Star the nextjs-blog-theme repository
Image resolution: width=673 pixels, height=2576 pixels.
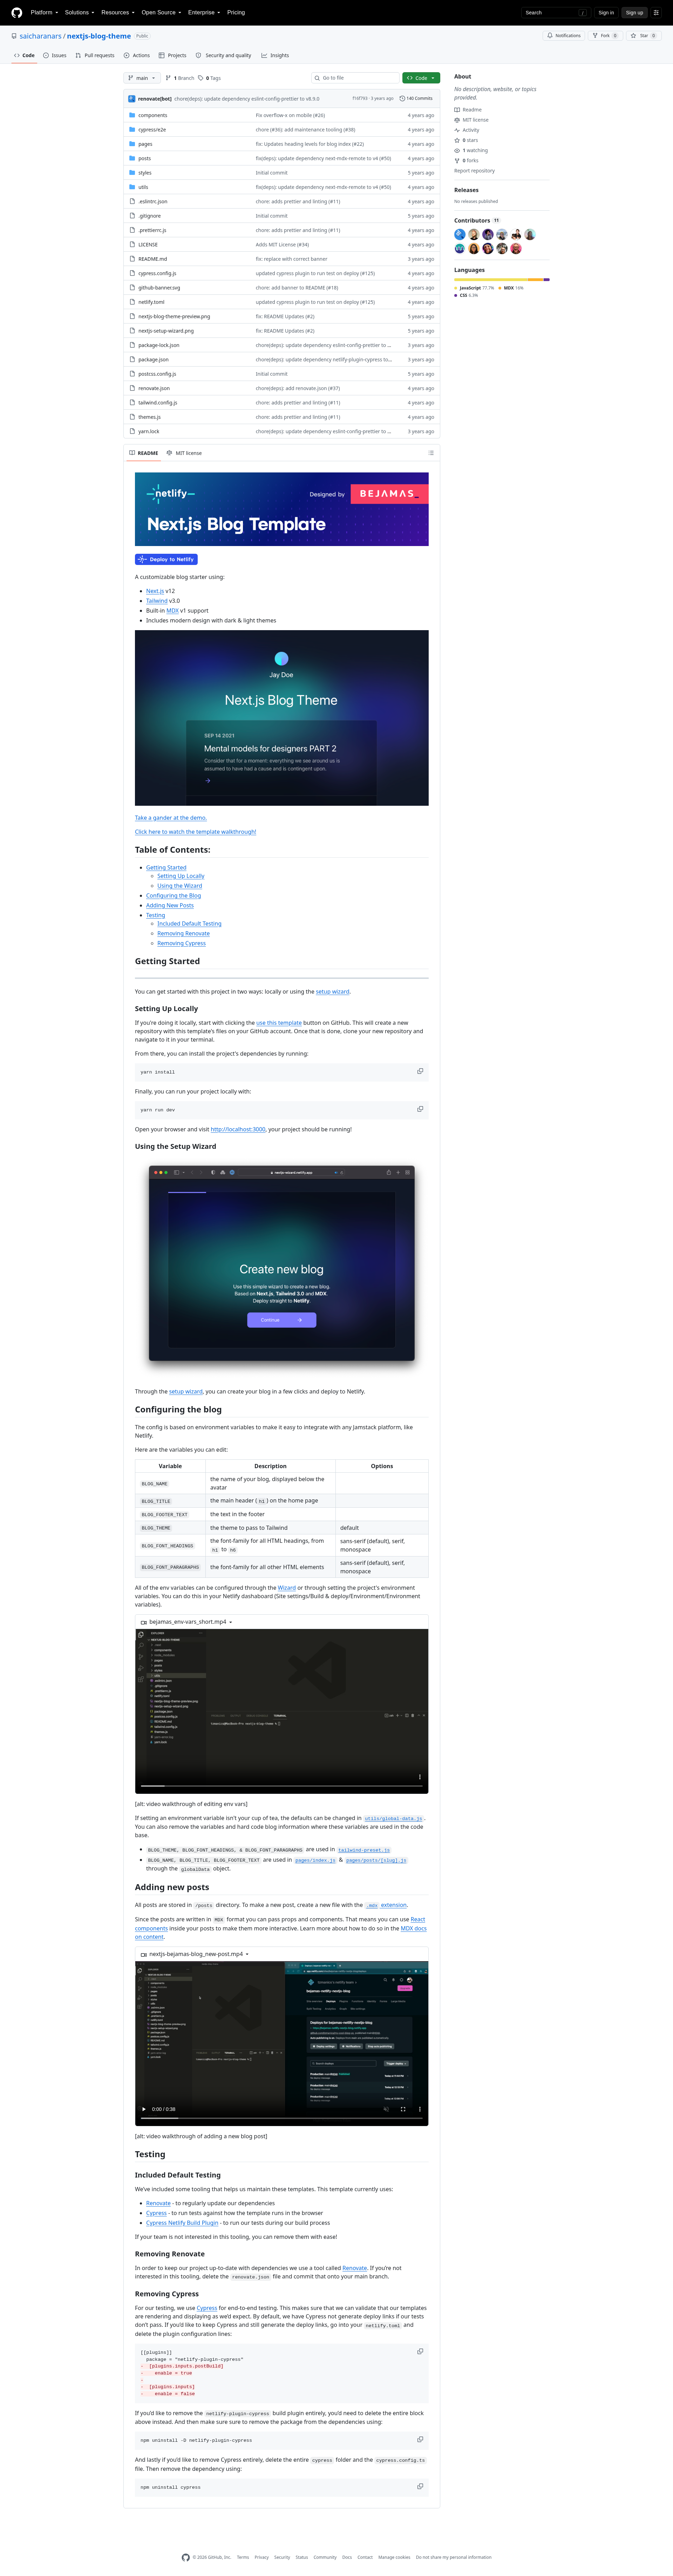point(644,35)
